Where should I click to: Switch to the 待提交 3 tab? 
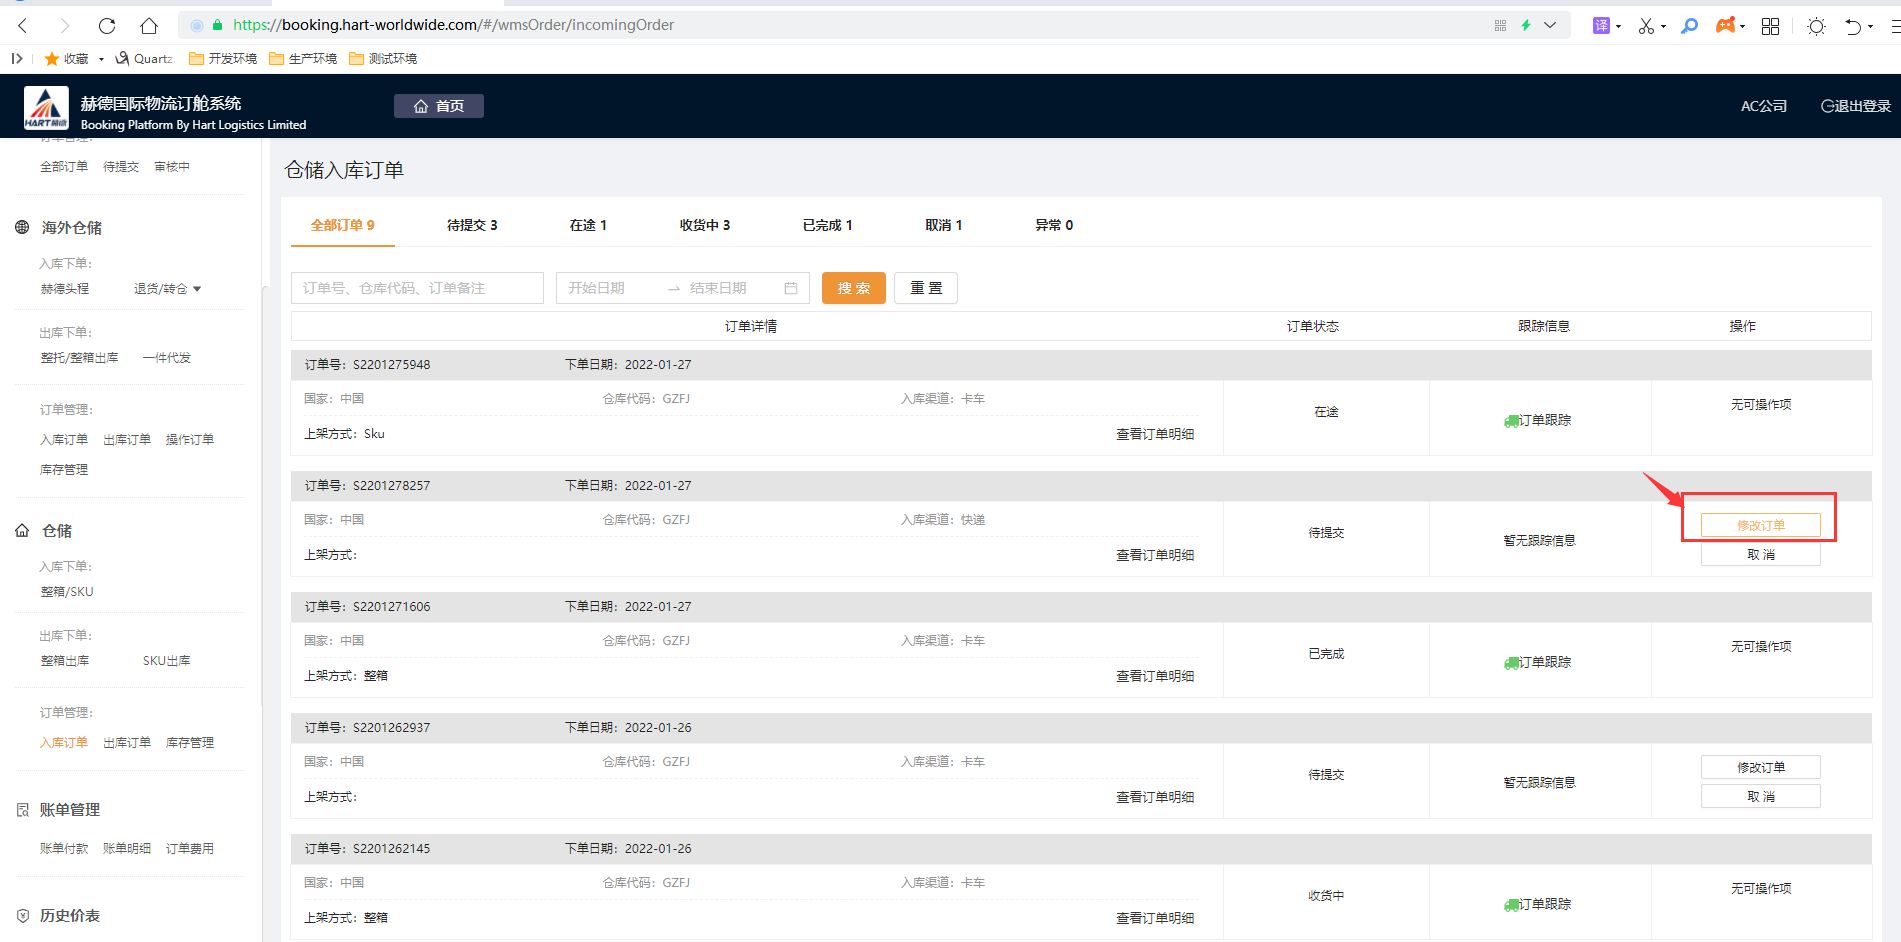[472, 225]
